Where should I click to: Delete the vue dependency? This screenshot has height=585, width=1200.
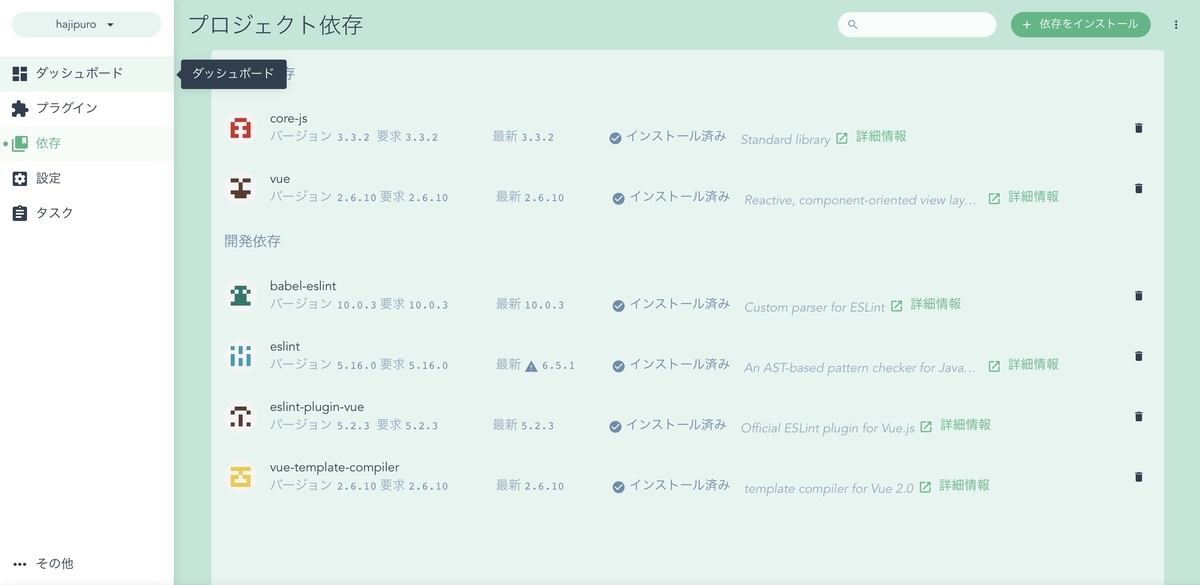[1138, 188]
